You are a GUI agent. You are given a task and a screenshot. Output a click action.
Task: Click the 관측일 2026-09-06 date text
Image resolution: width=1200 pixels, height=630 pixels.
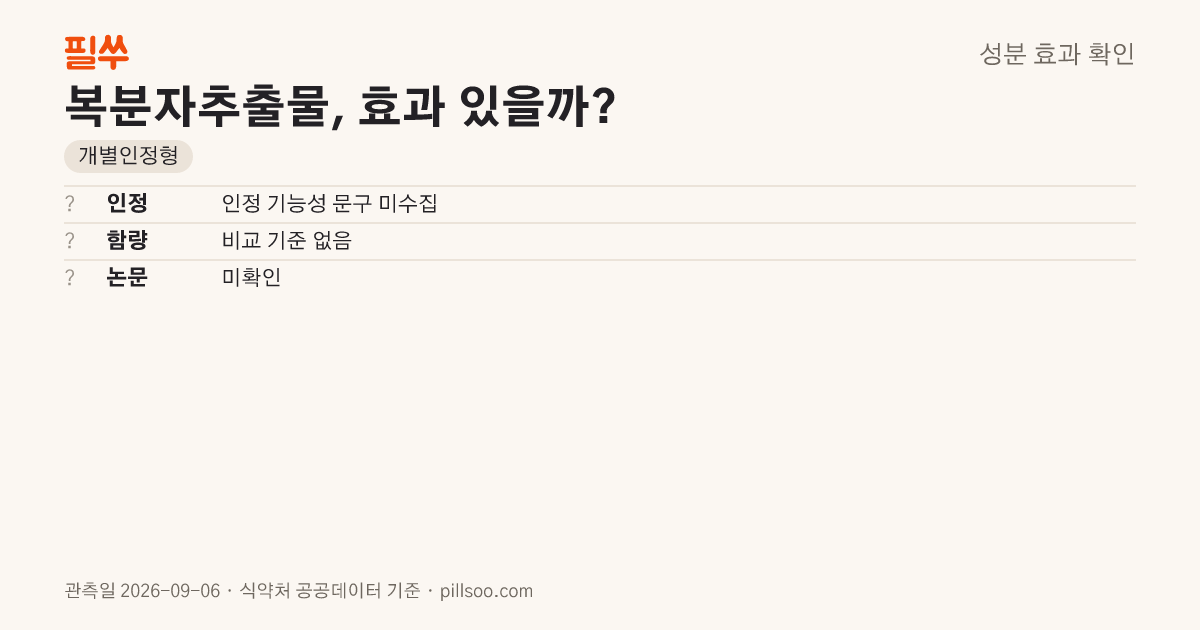[x=142, y=591]
